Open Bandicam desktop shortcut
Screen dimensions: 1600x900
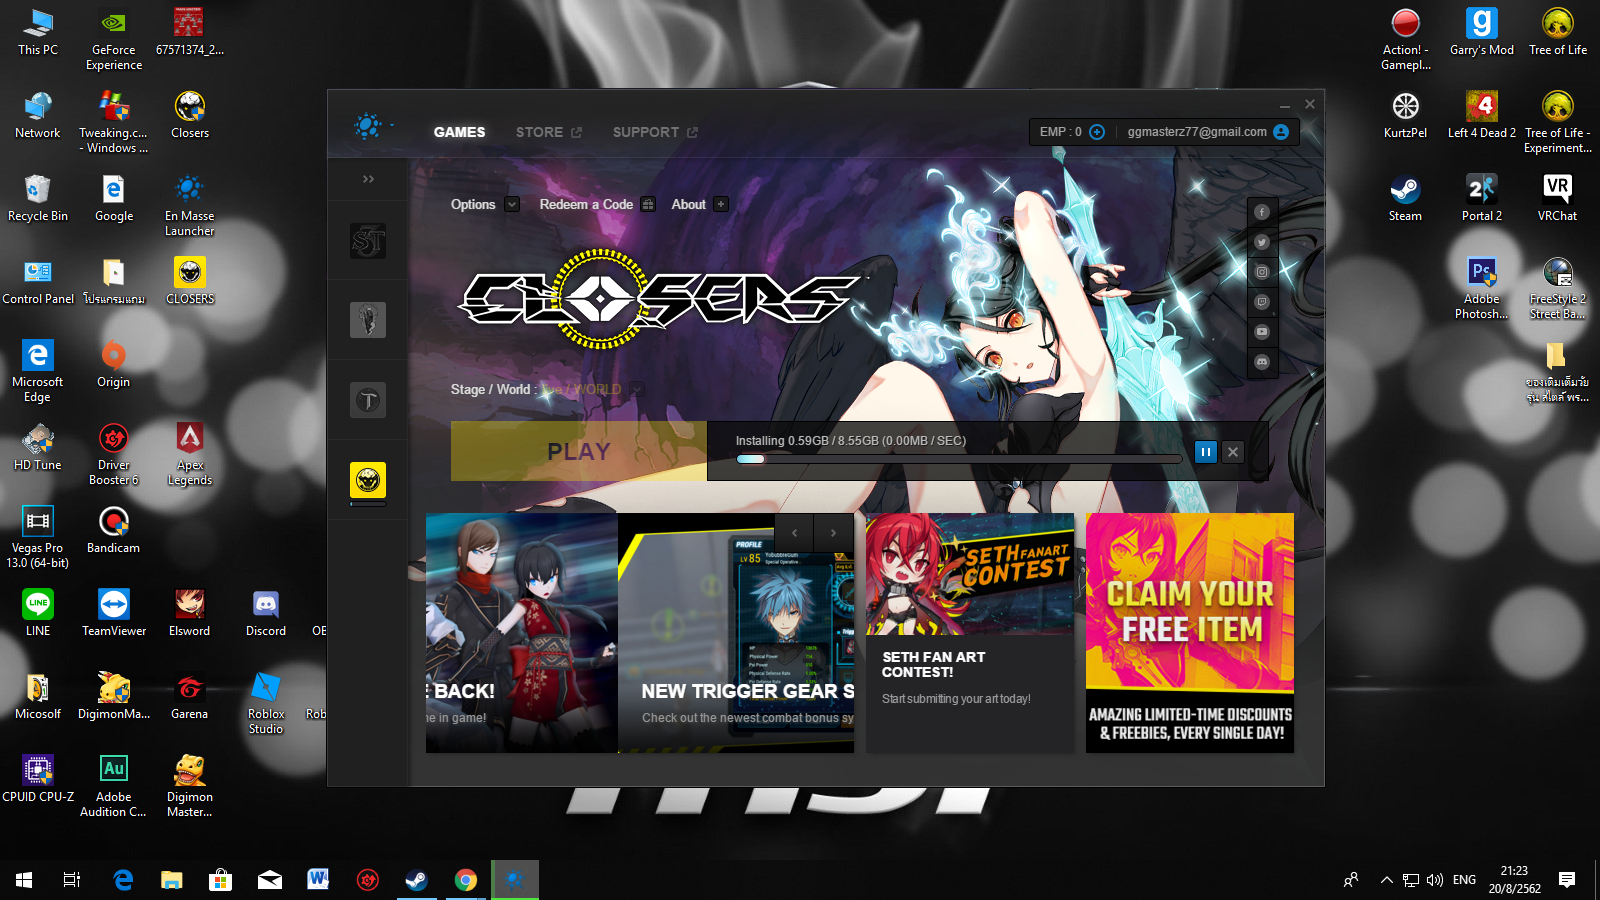pos(114,530)
